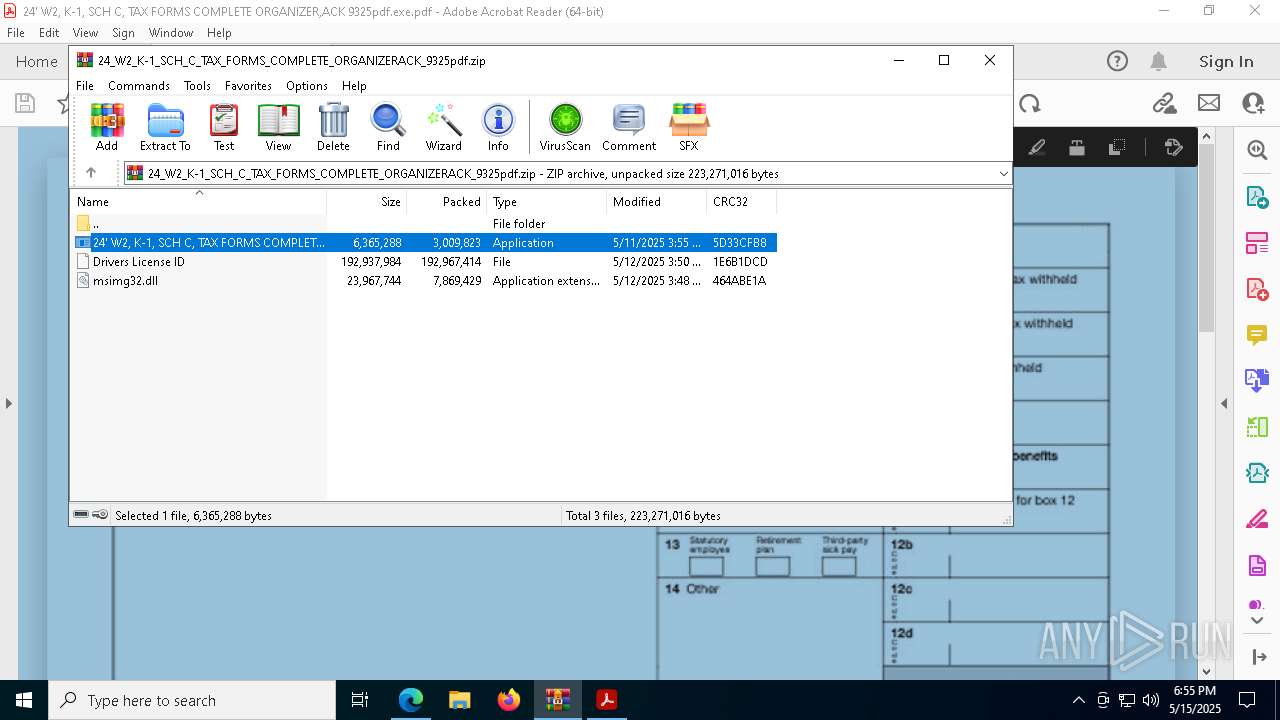Screen dimensions: 1280x720
Task: Sort by CRC32 column header
Action: (x=741, y=201)
